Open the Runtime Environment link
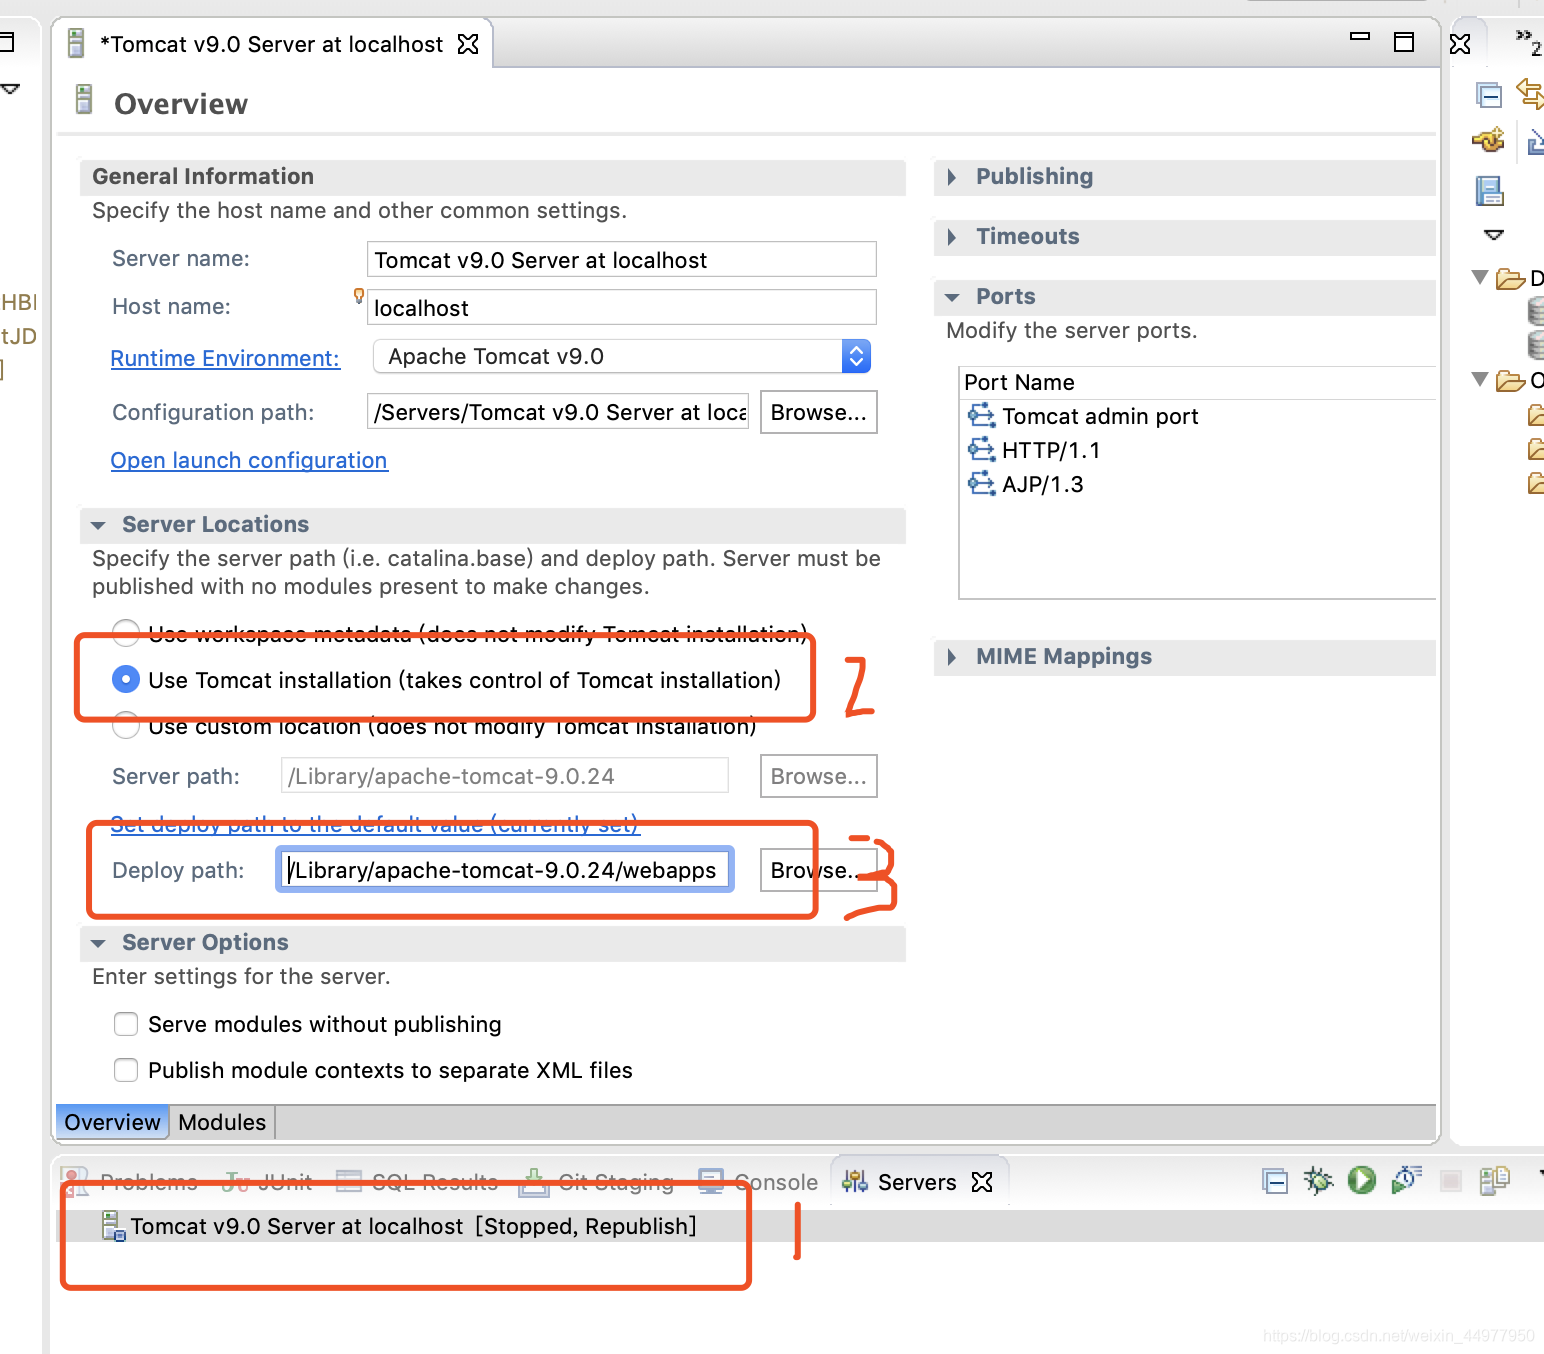 click(x=225, y=358)
